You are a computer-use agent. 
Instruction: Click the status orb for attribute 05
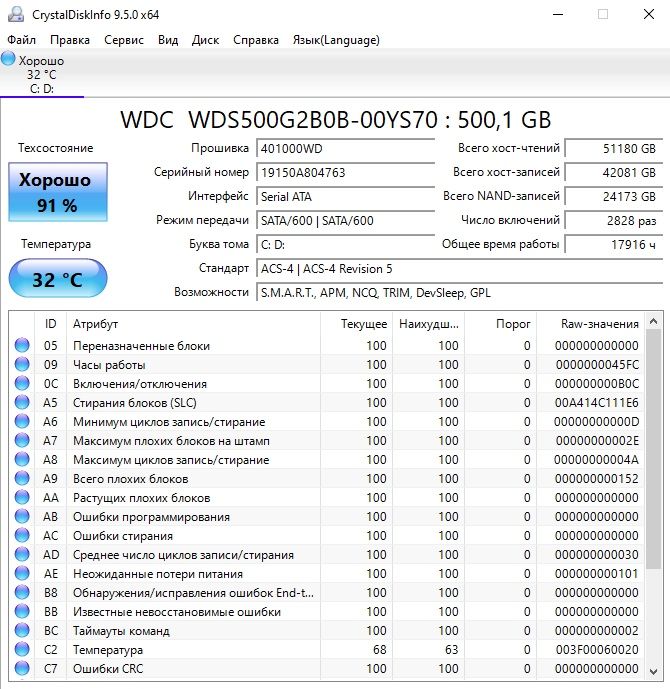(22, 345)
